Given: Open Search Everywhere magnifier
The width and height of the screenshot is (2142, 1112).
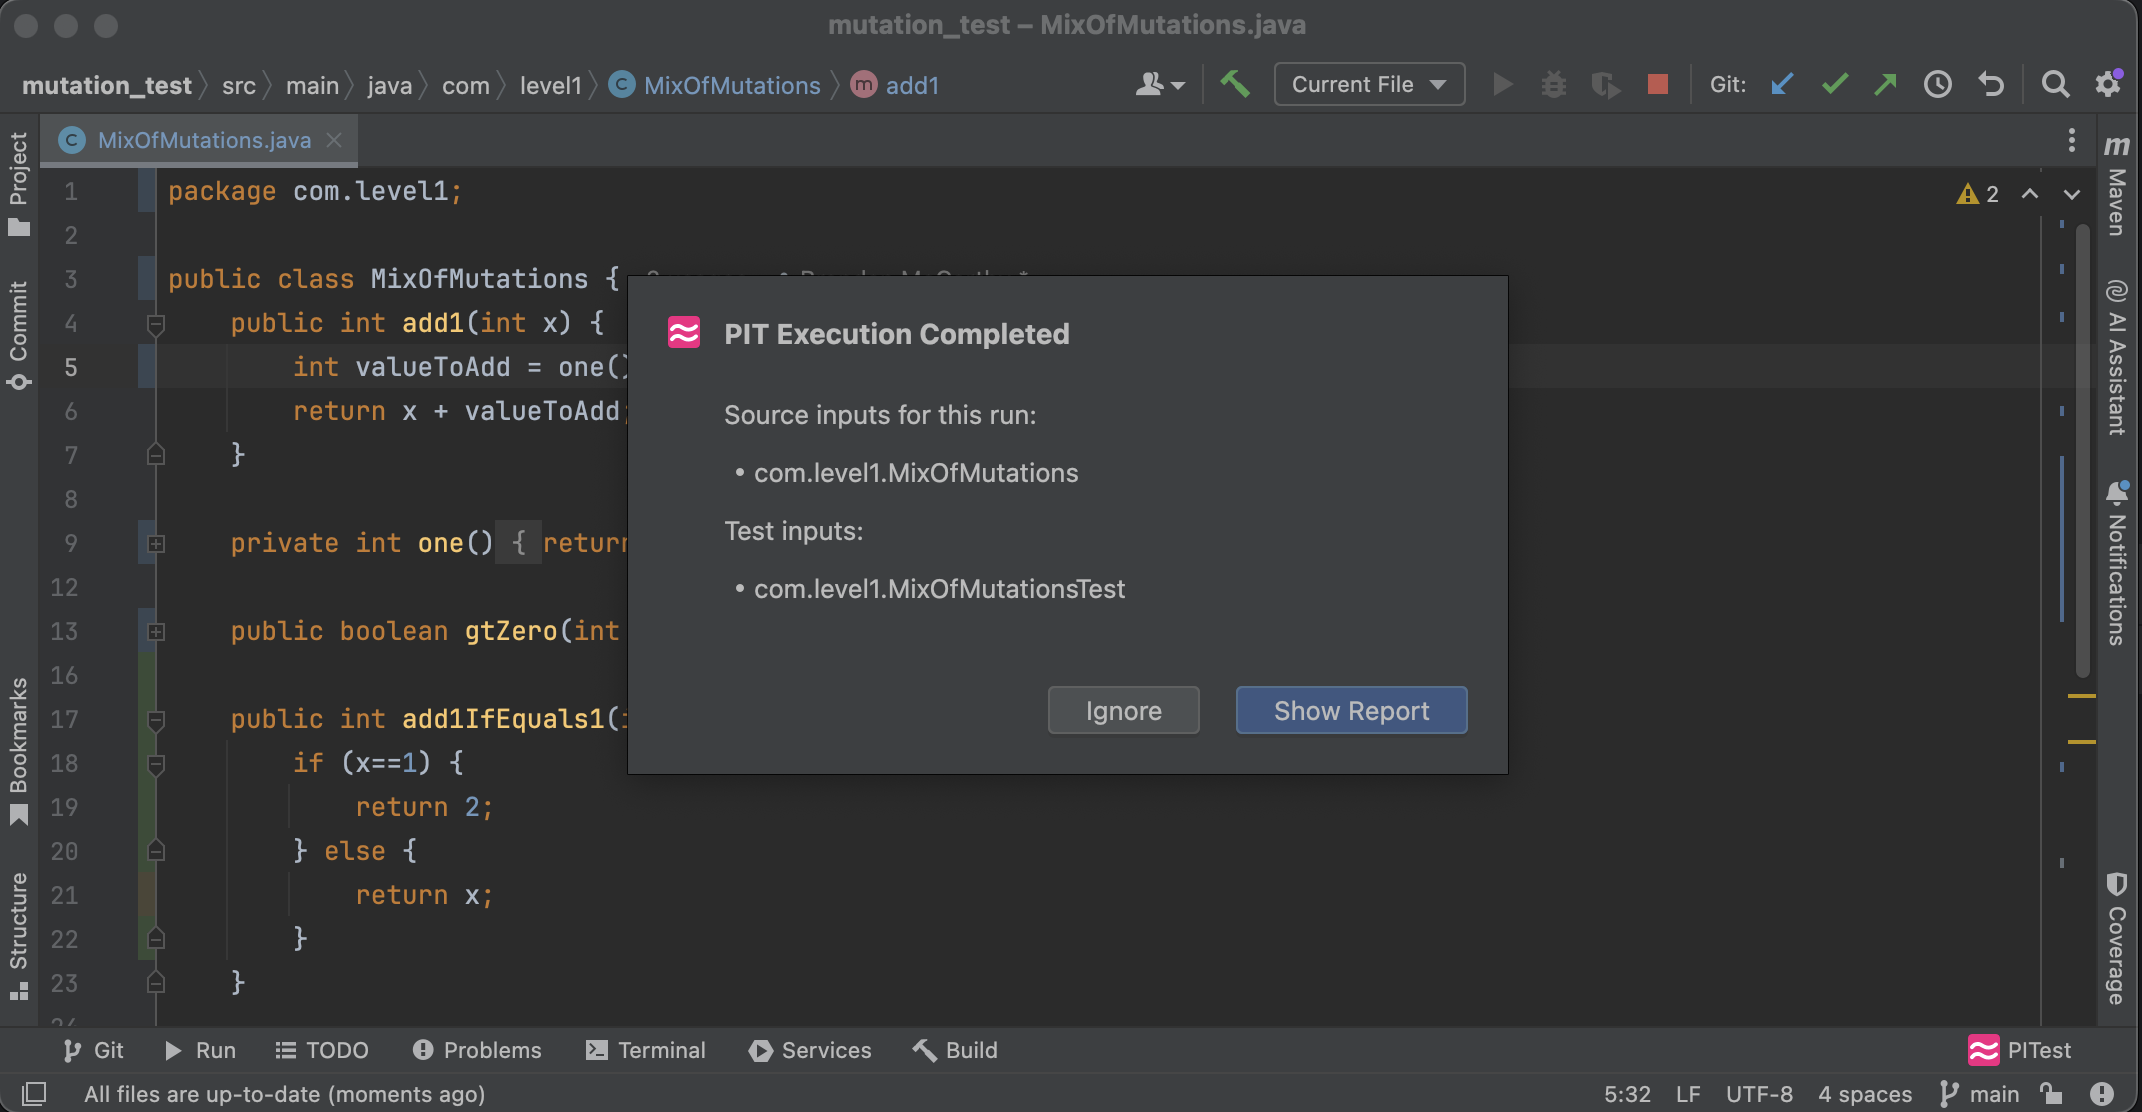Looking at the screenshot, I should pos(2055,85).
